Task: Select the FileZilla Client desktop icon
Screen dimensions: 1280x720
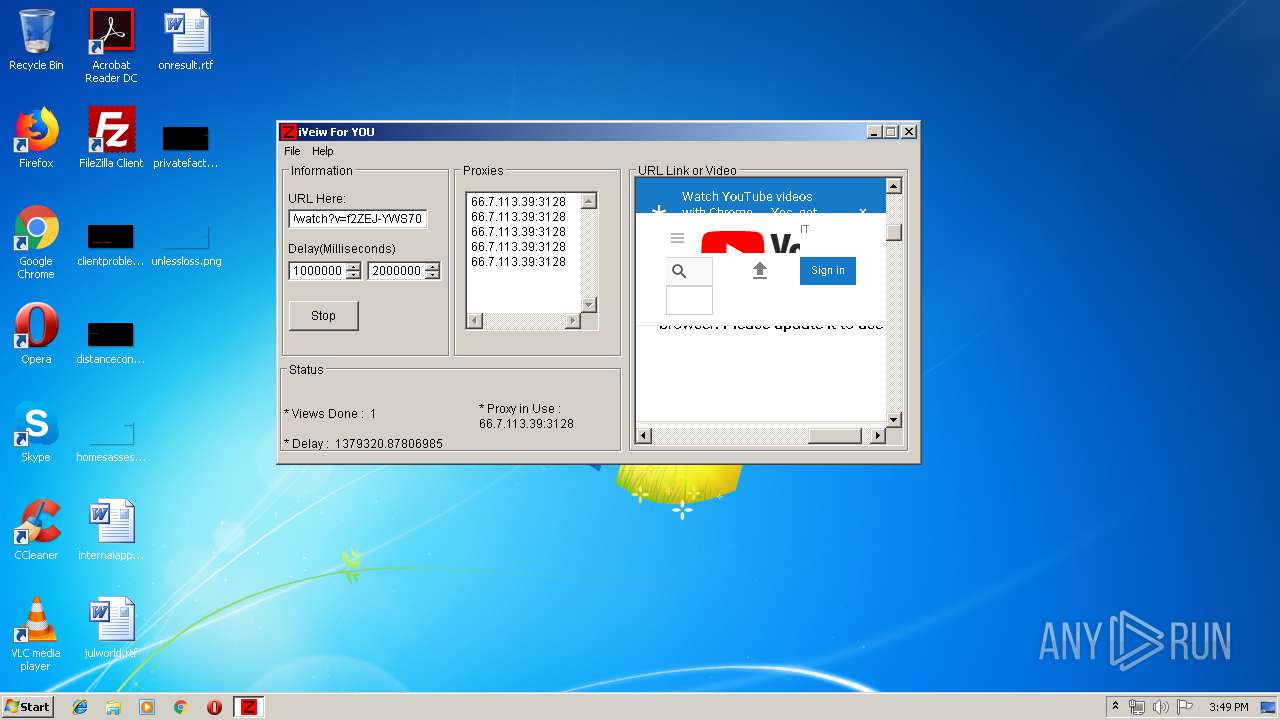Action: [x=111, y=139]
